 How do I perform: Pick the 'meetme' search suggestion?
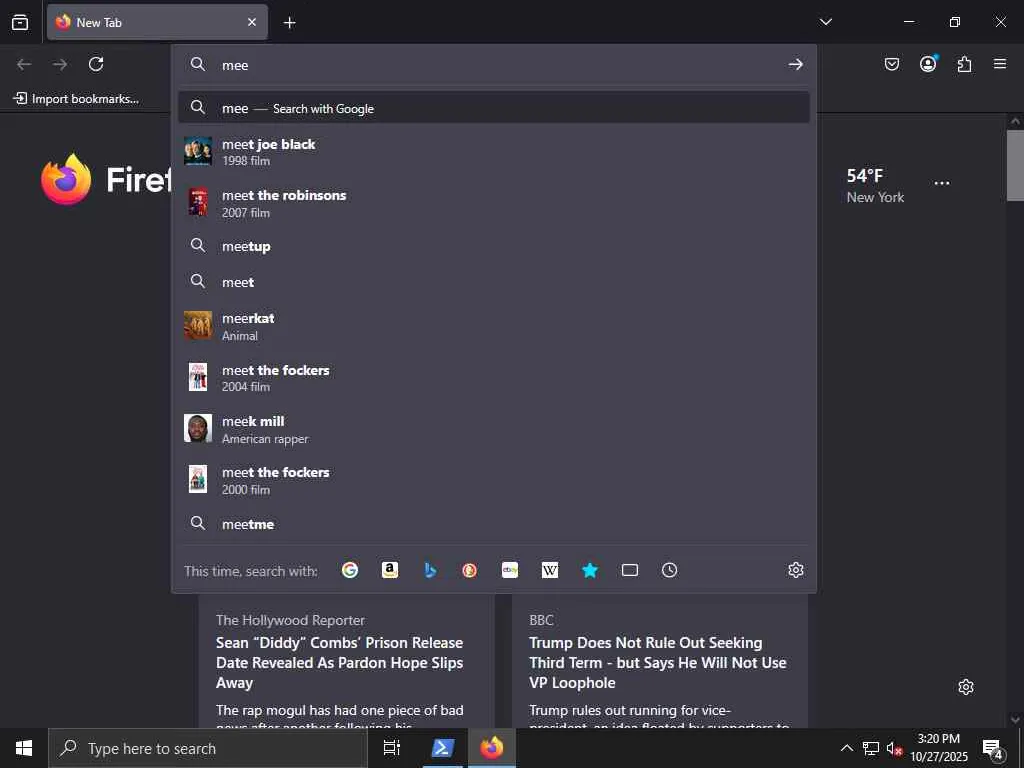[x=494, y=524]
